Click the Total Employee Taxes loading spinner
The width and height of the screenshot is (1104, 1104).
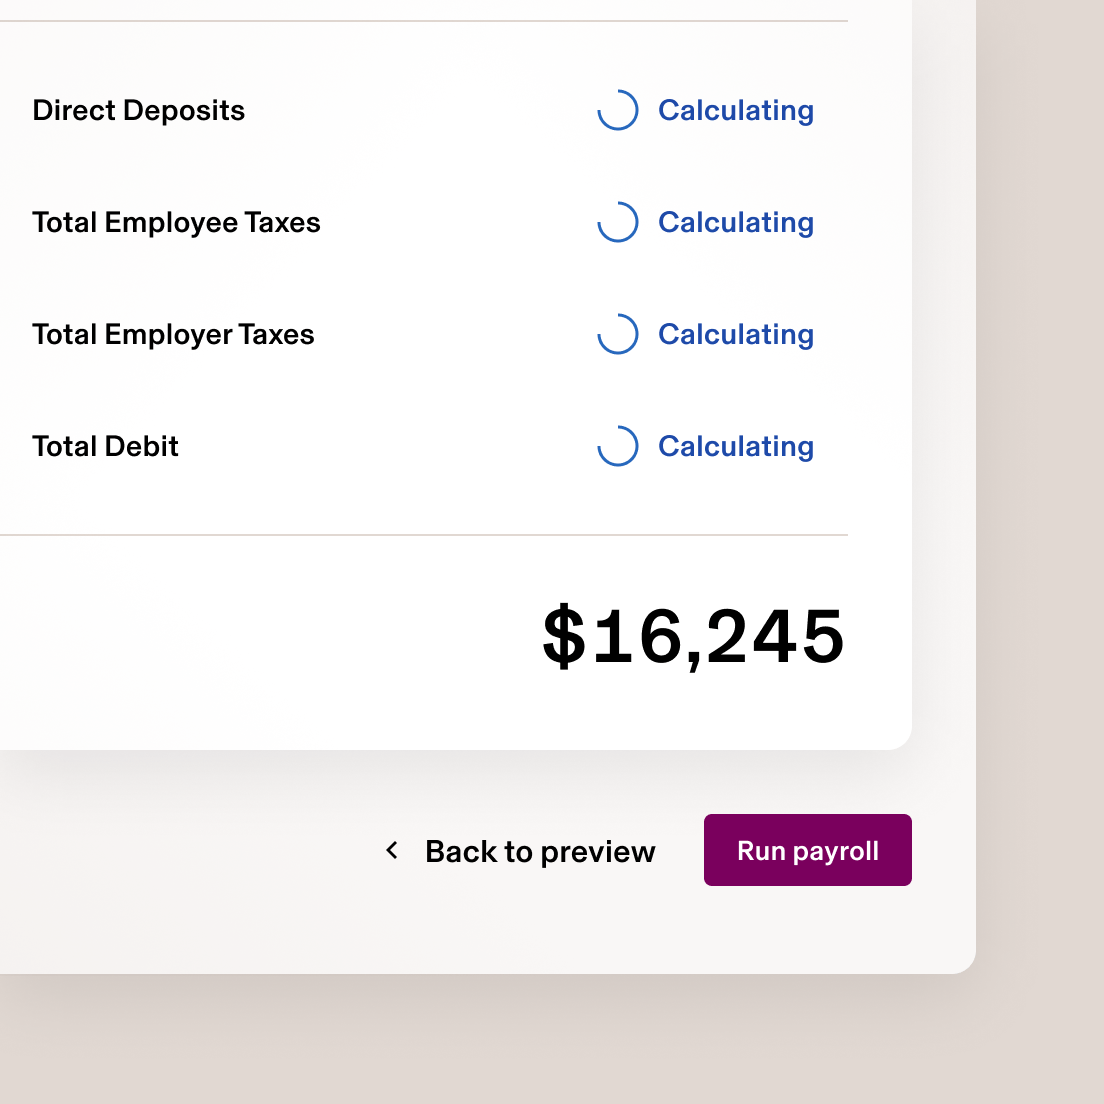[618, 223]
